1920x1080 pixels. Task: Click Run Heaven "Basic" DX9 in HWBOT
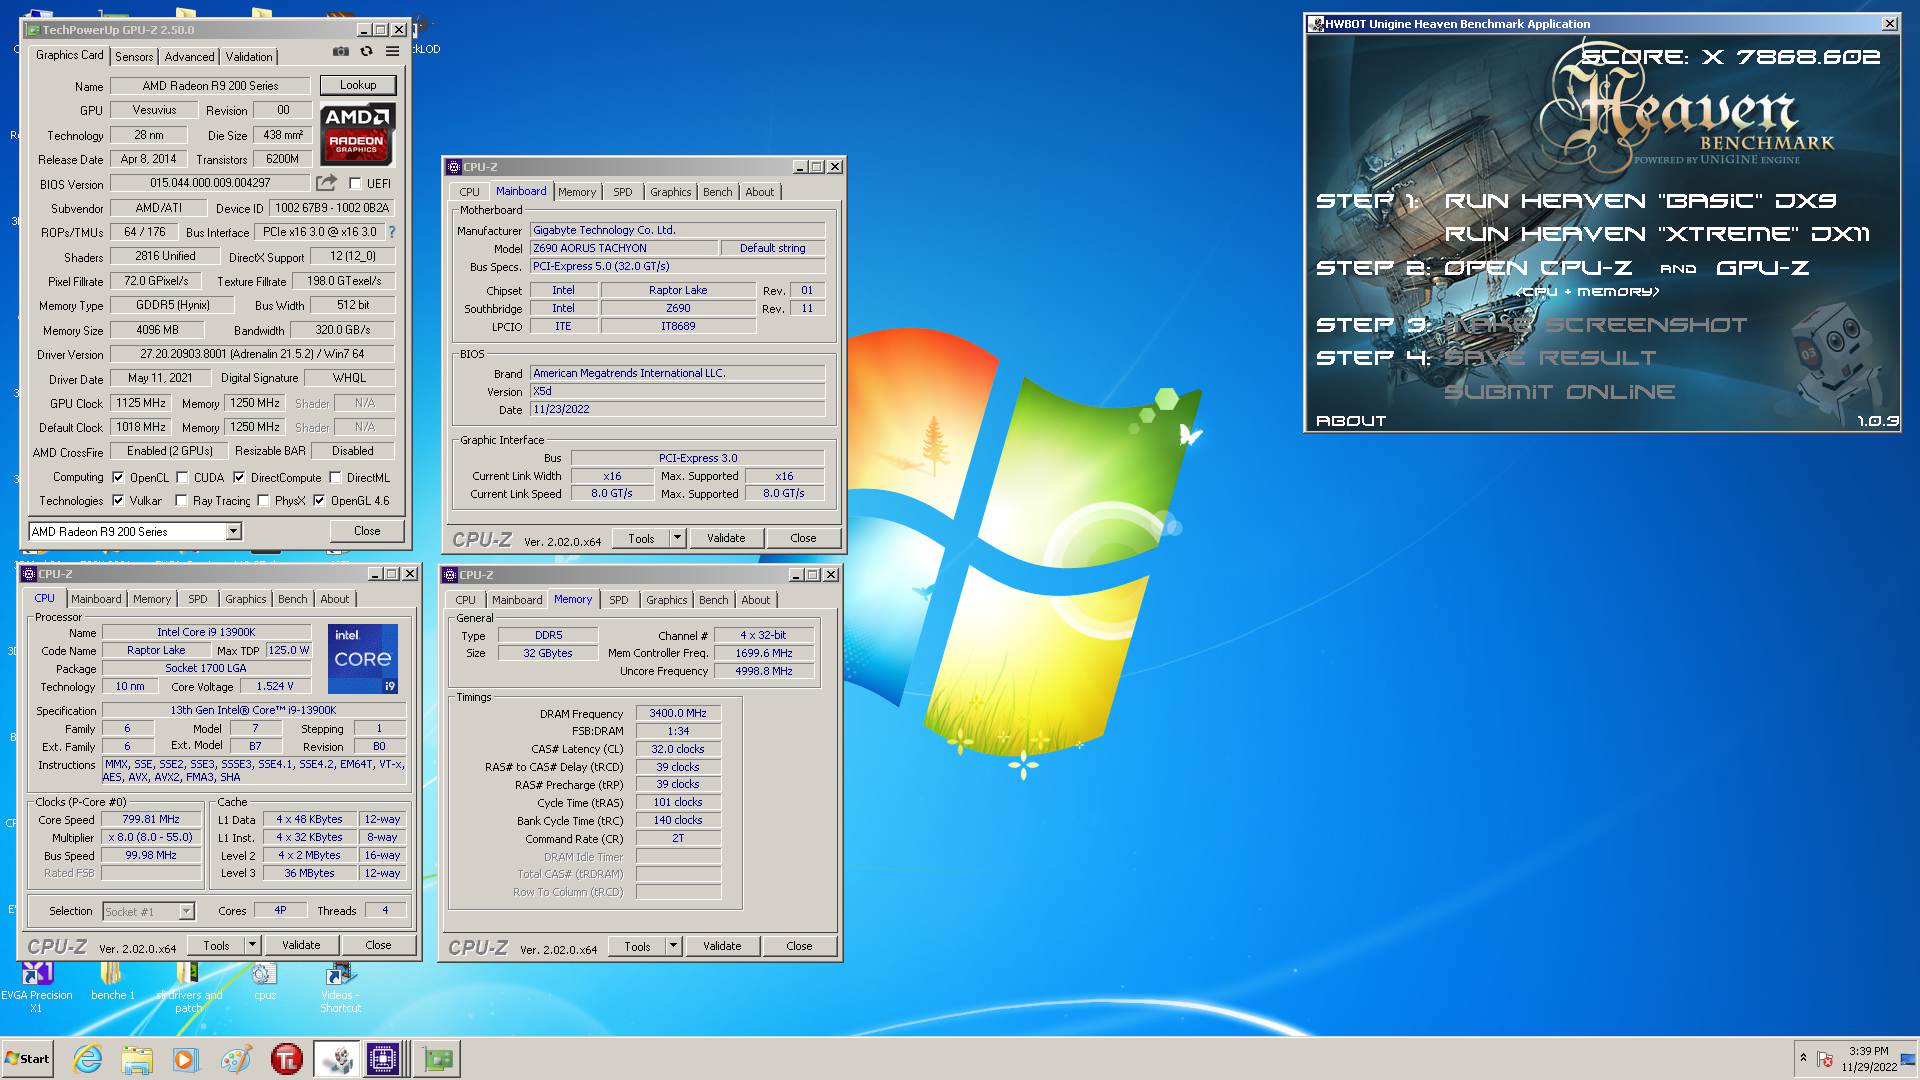(x=1640, y=201)
